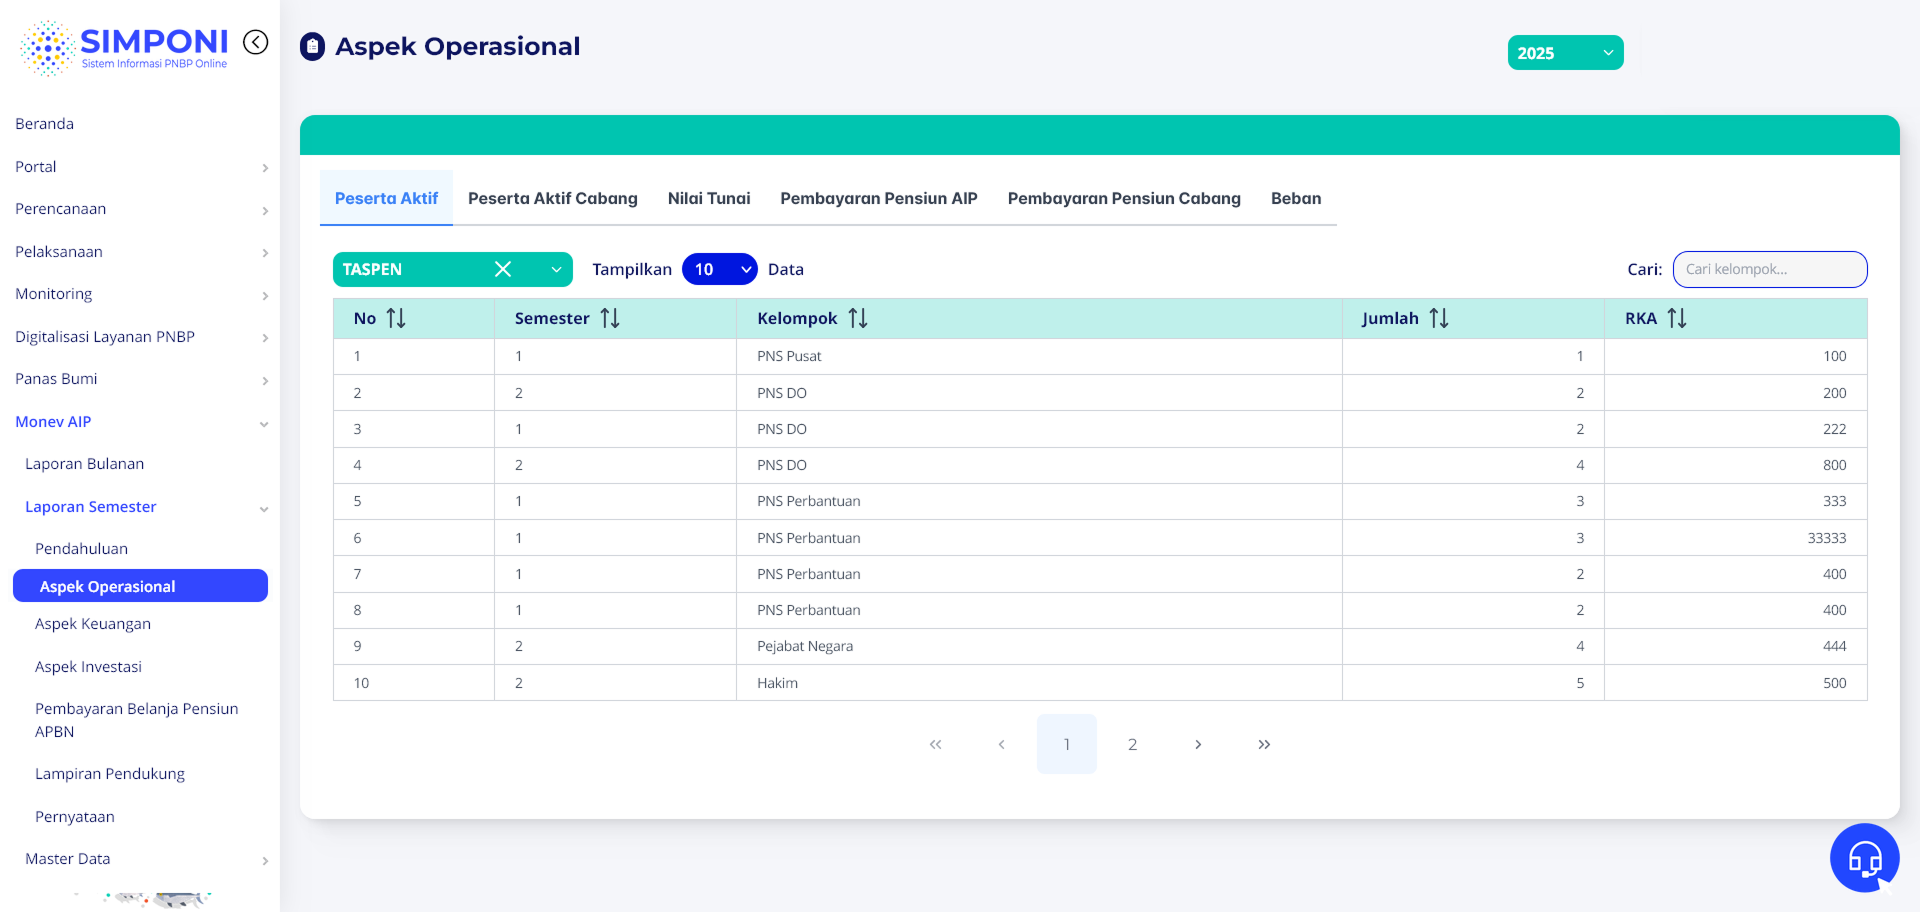1920x912 pixels.
Task: Go to page 2
Action: (1132, 744)
